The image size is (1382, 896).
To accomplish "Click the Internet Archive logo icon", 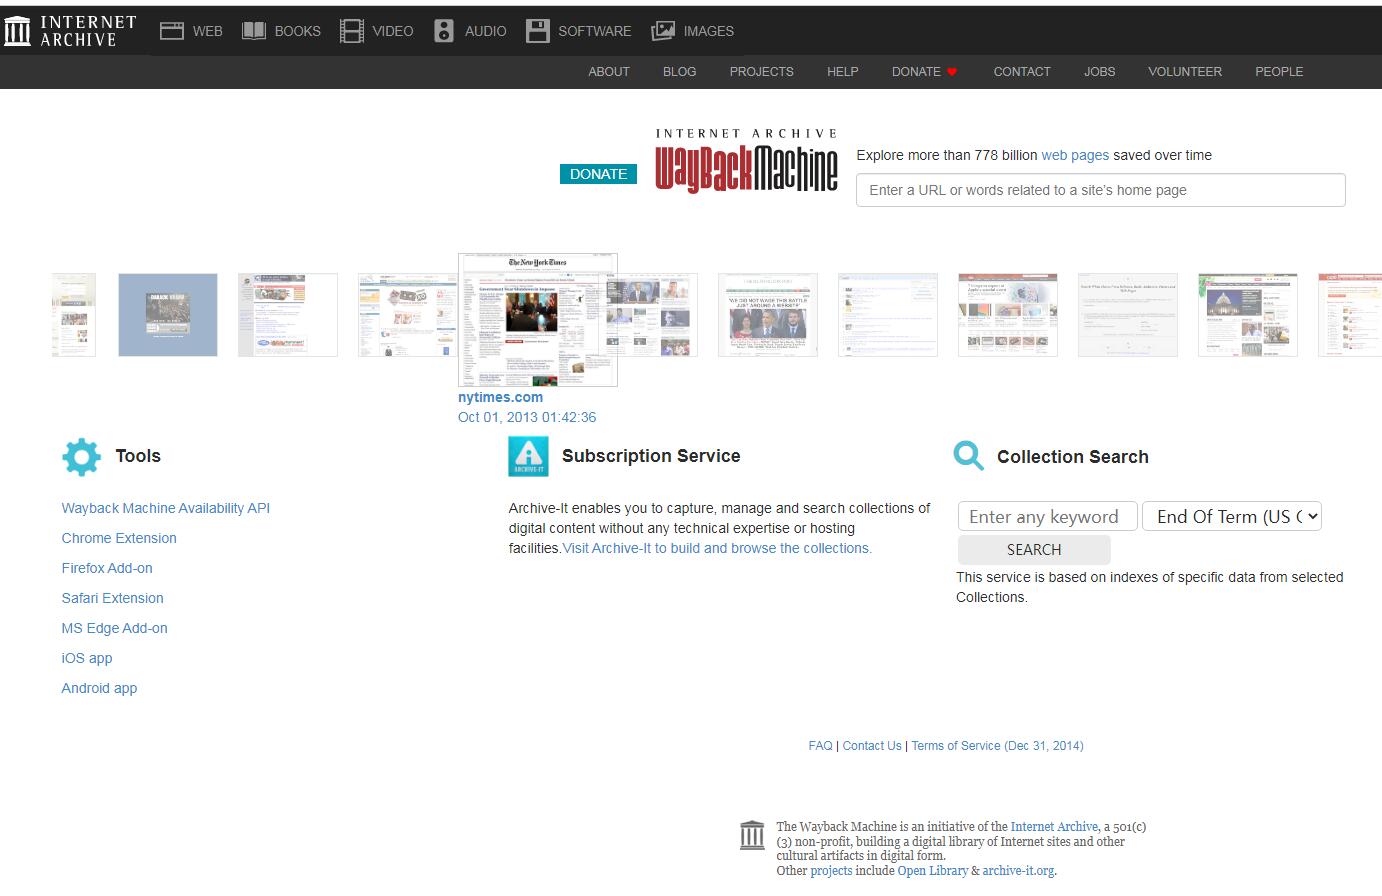I will pos(18,31).
